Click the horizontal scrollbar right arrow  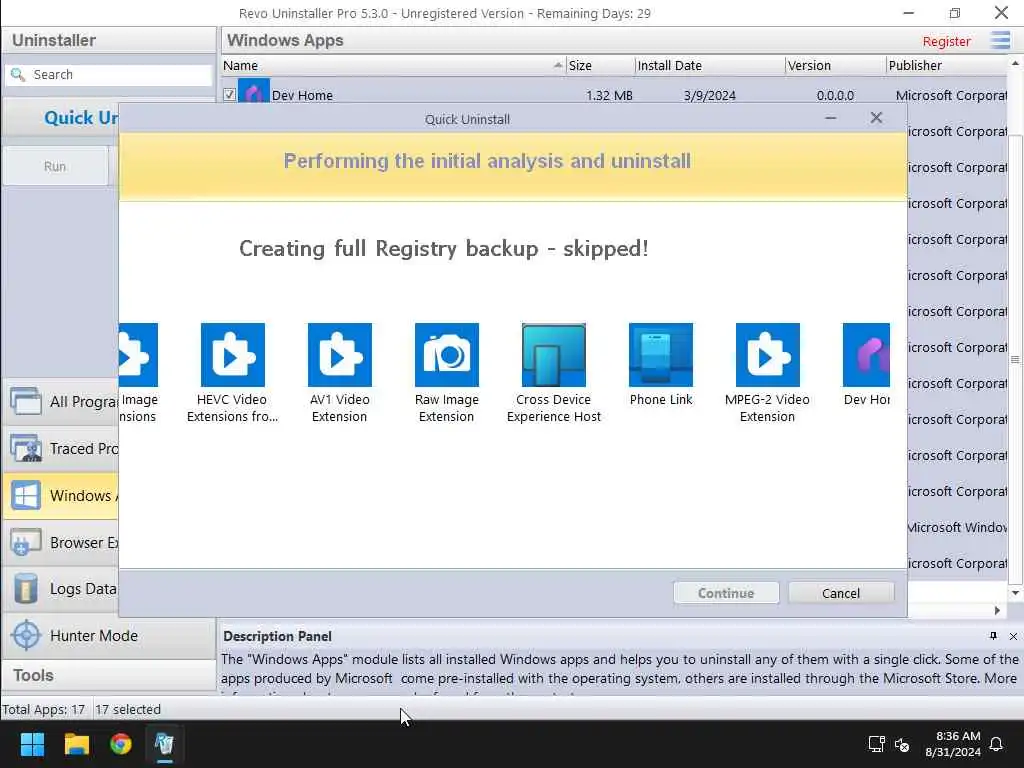click(997, 611)
